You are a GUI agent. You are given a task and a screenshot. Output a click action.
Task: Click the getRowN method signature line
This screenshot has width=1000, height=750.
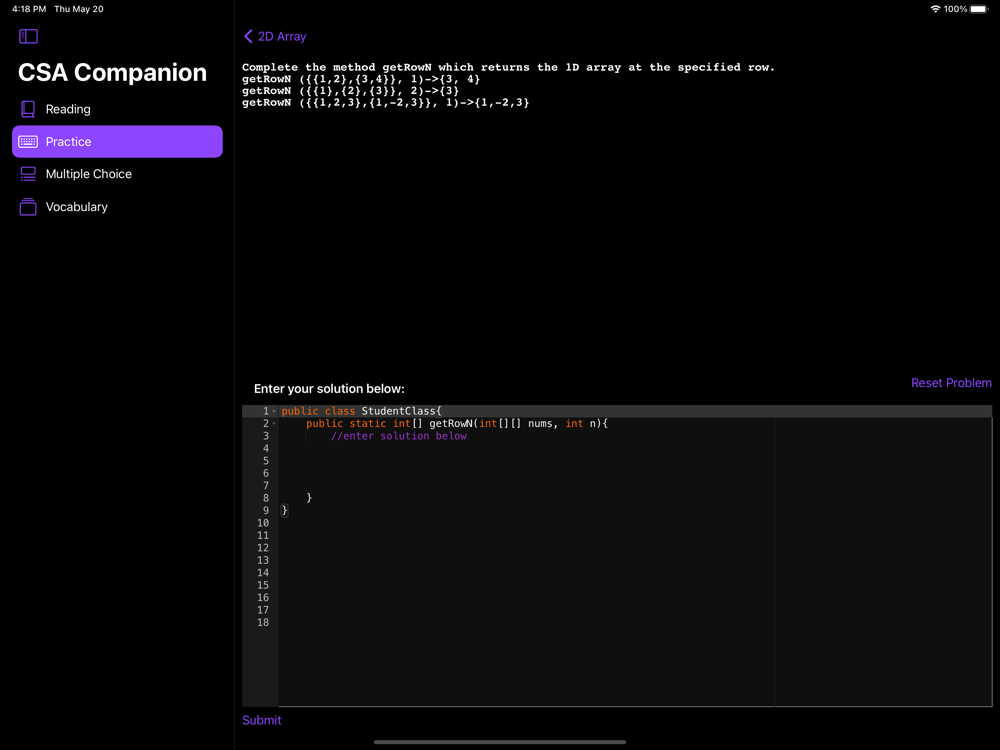(x=457, y=423)
